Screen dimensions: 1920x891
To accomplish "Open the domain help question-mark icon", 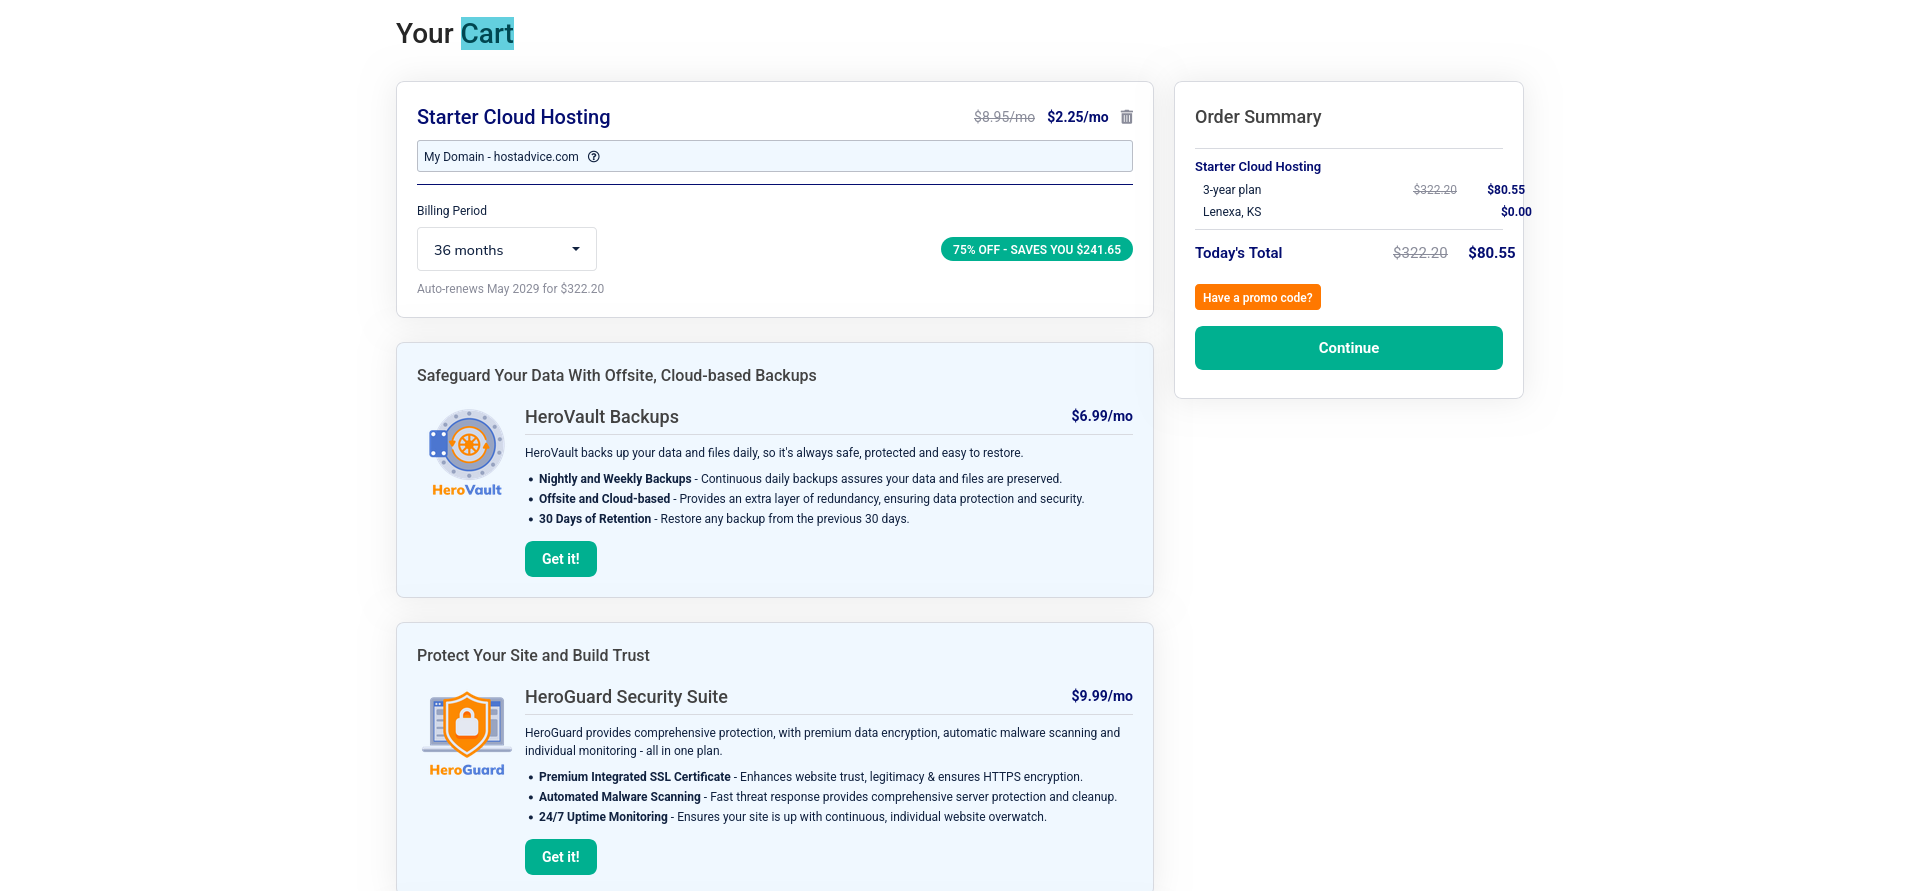I will tap(594, 157).
